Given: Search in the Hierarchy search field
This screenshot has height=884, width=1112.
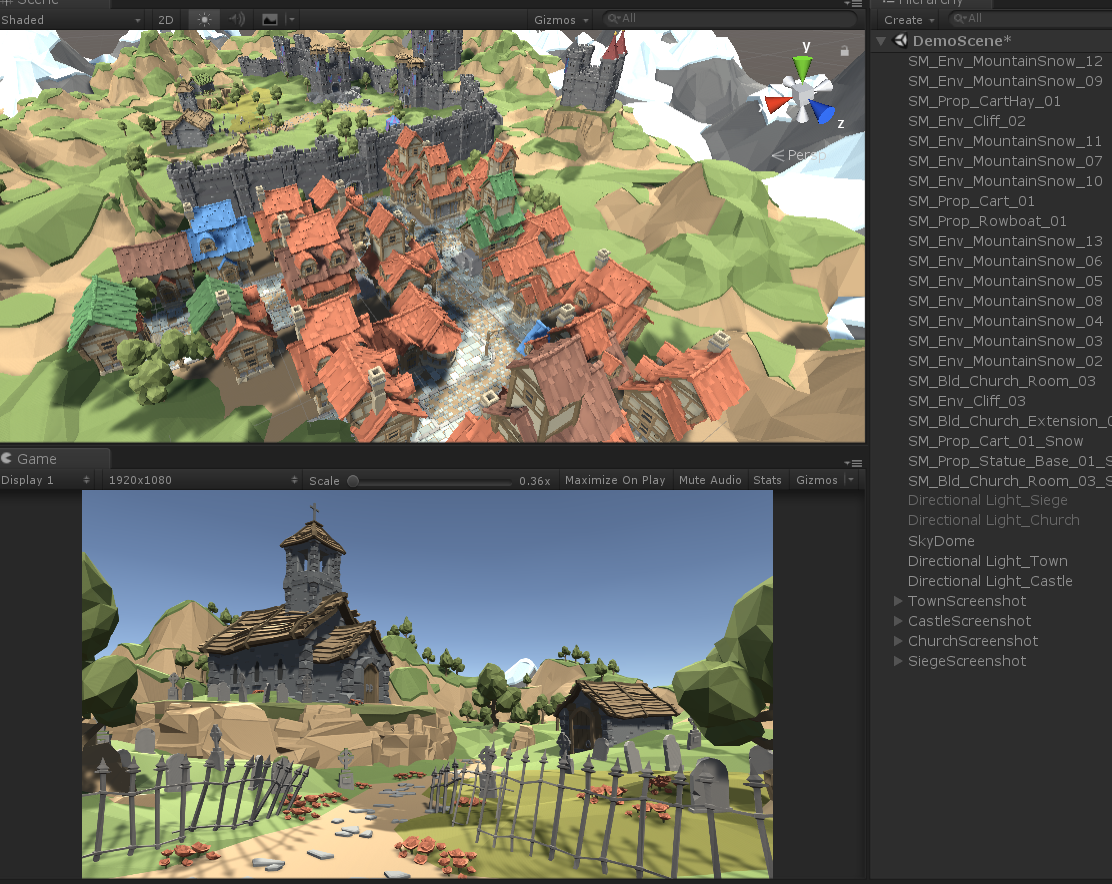Looking at the screenshot, I should [1030, 18].
